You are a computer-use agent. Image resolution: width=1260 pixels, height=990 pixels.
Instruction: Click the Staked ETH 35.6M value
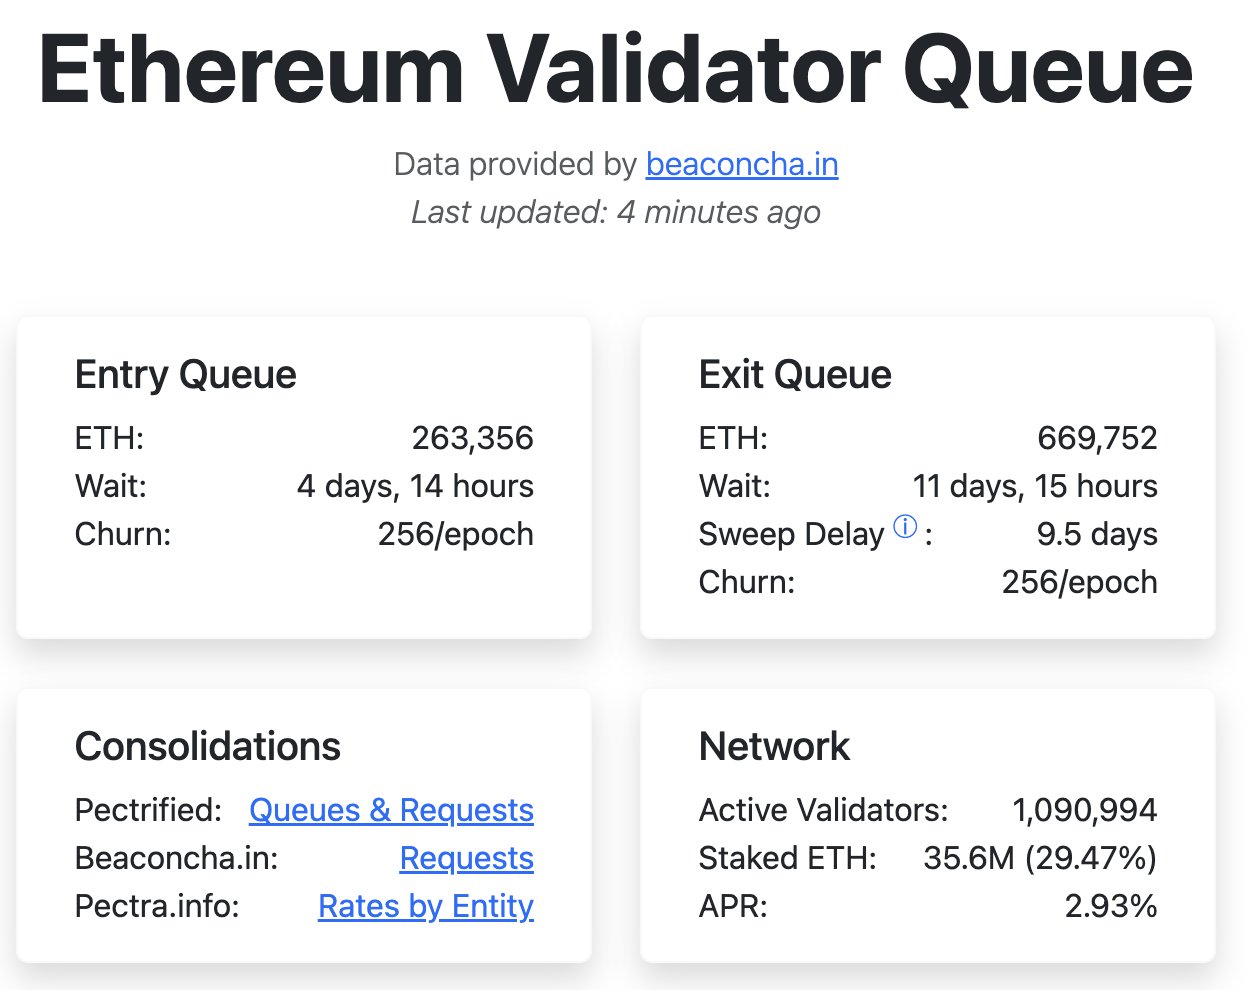pos(1040,858)
